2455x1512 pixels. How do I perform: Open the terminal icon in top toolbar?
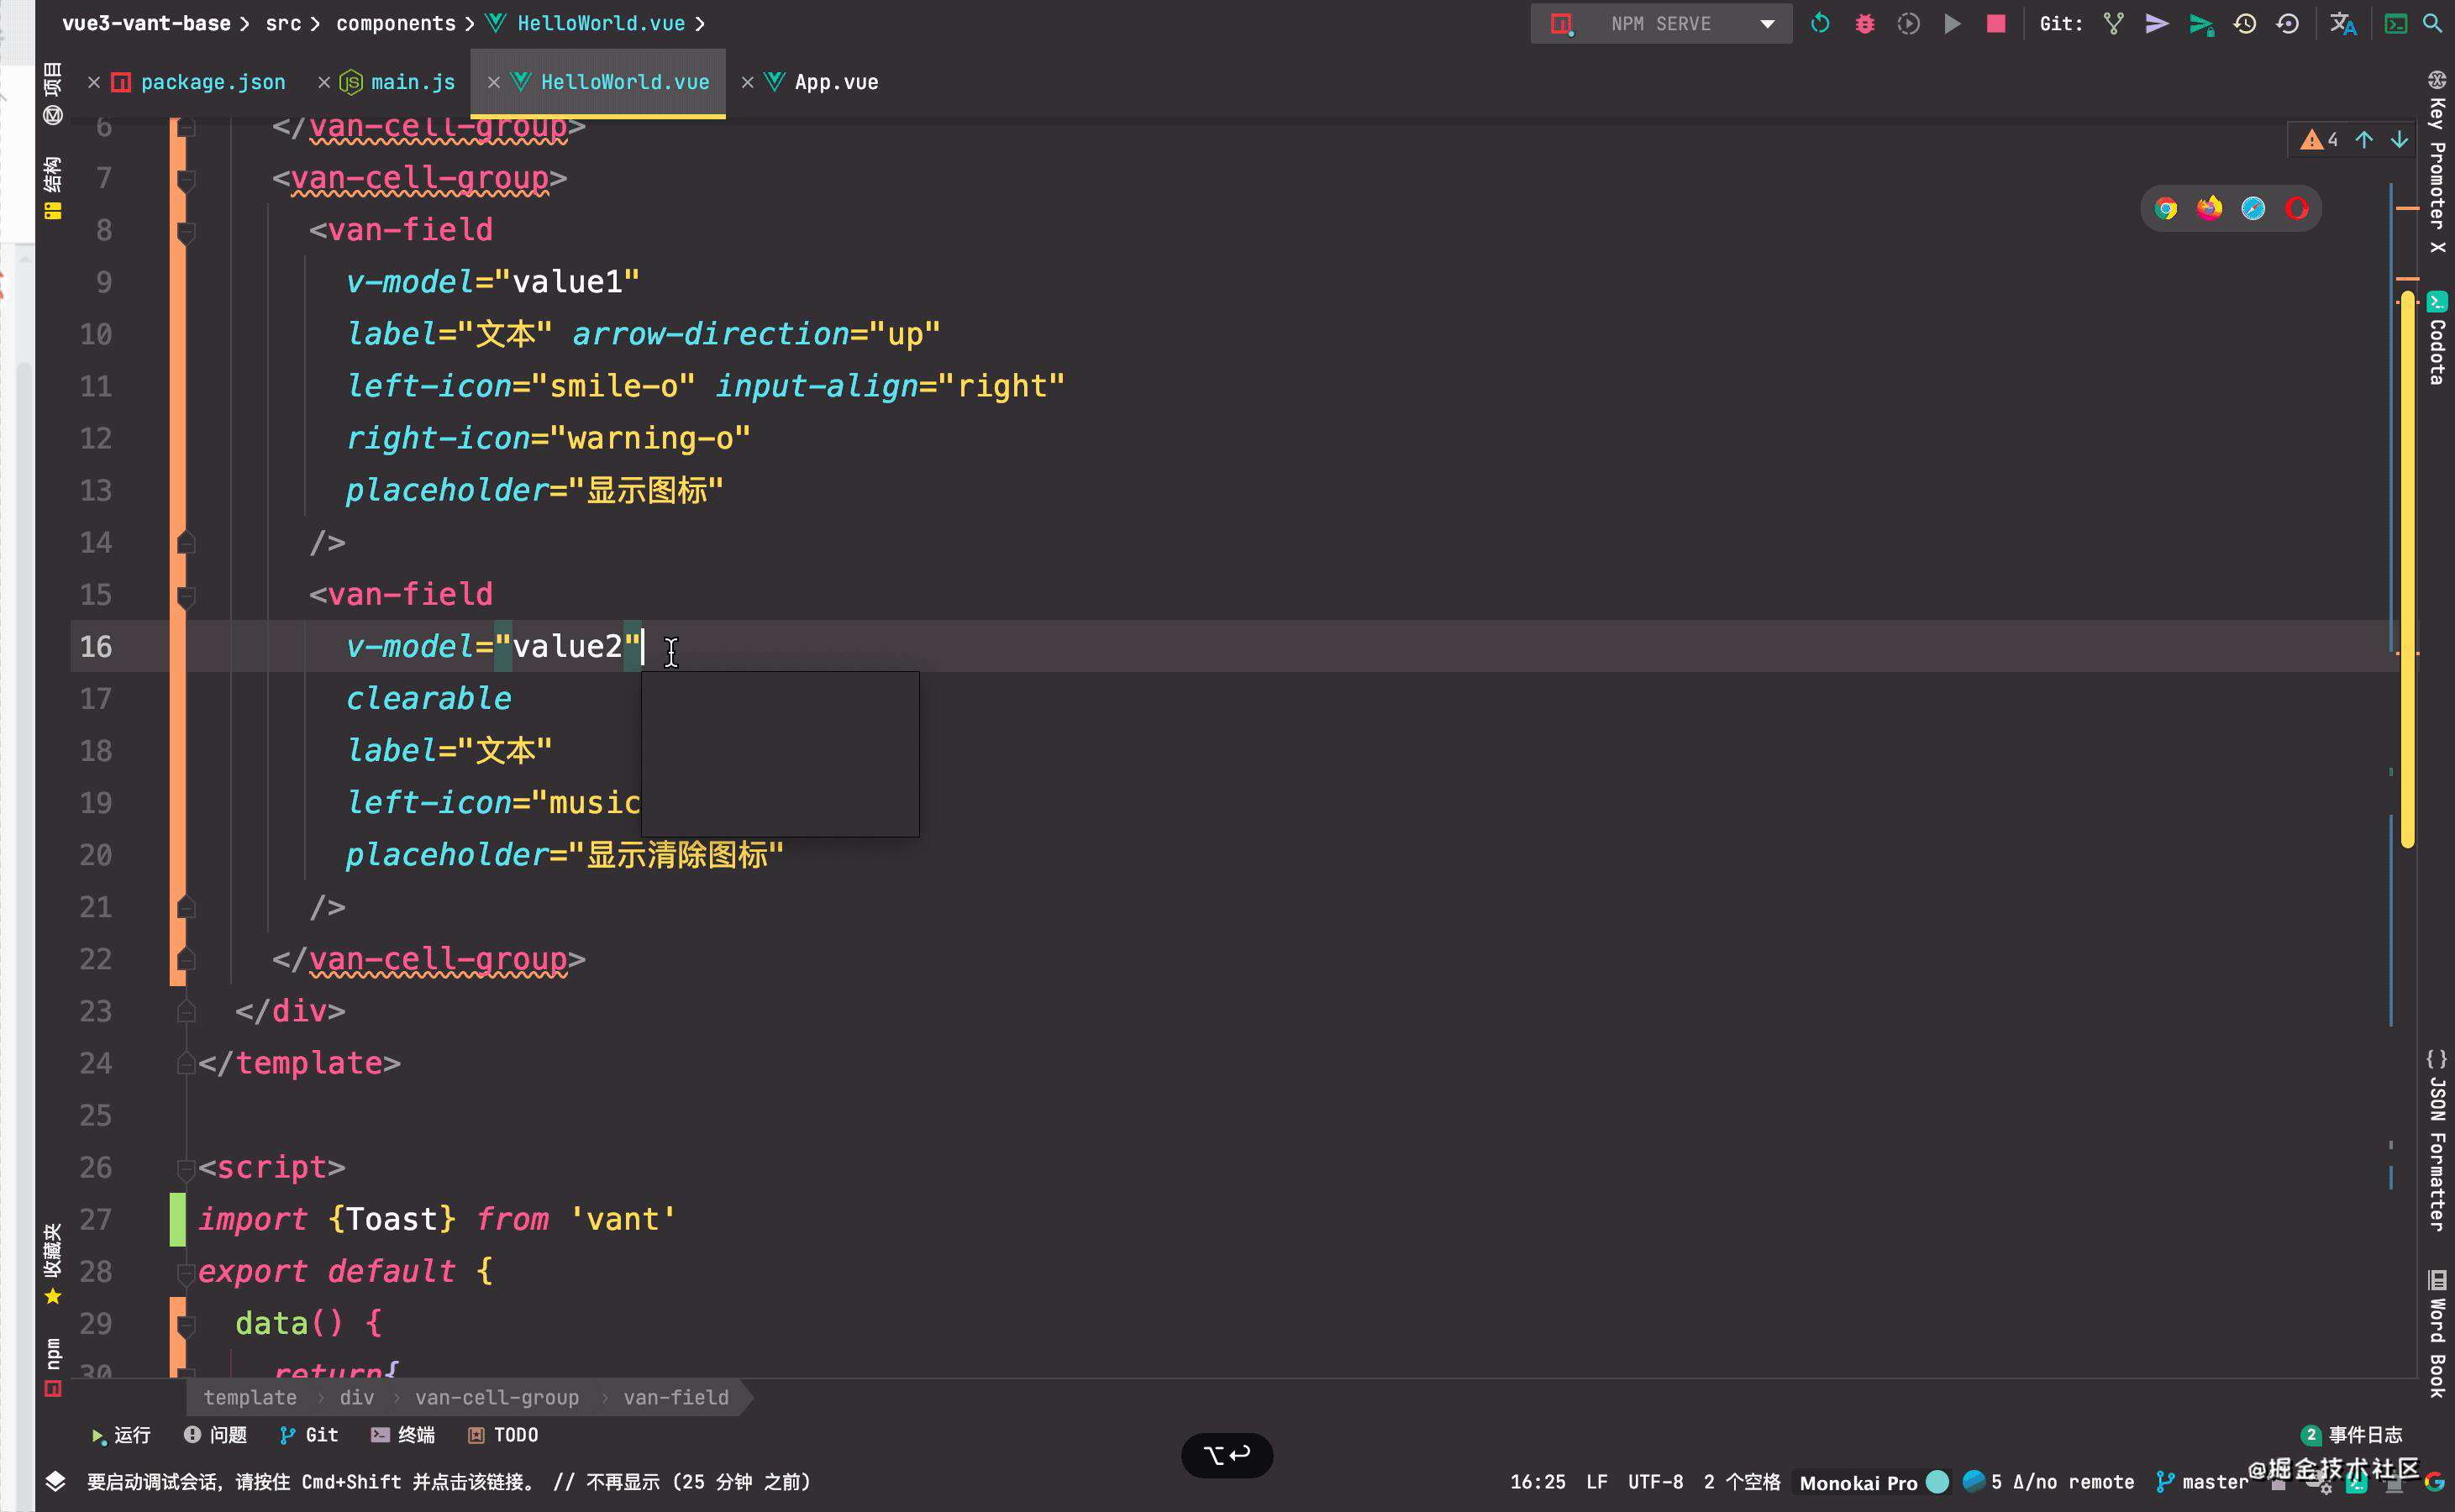[2396, 23]
